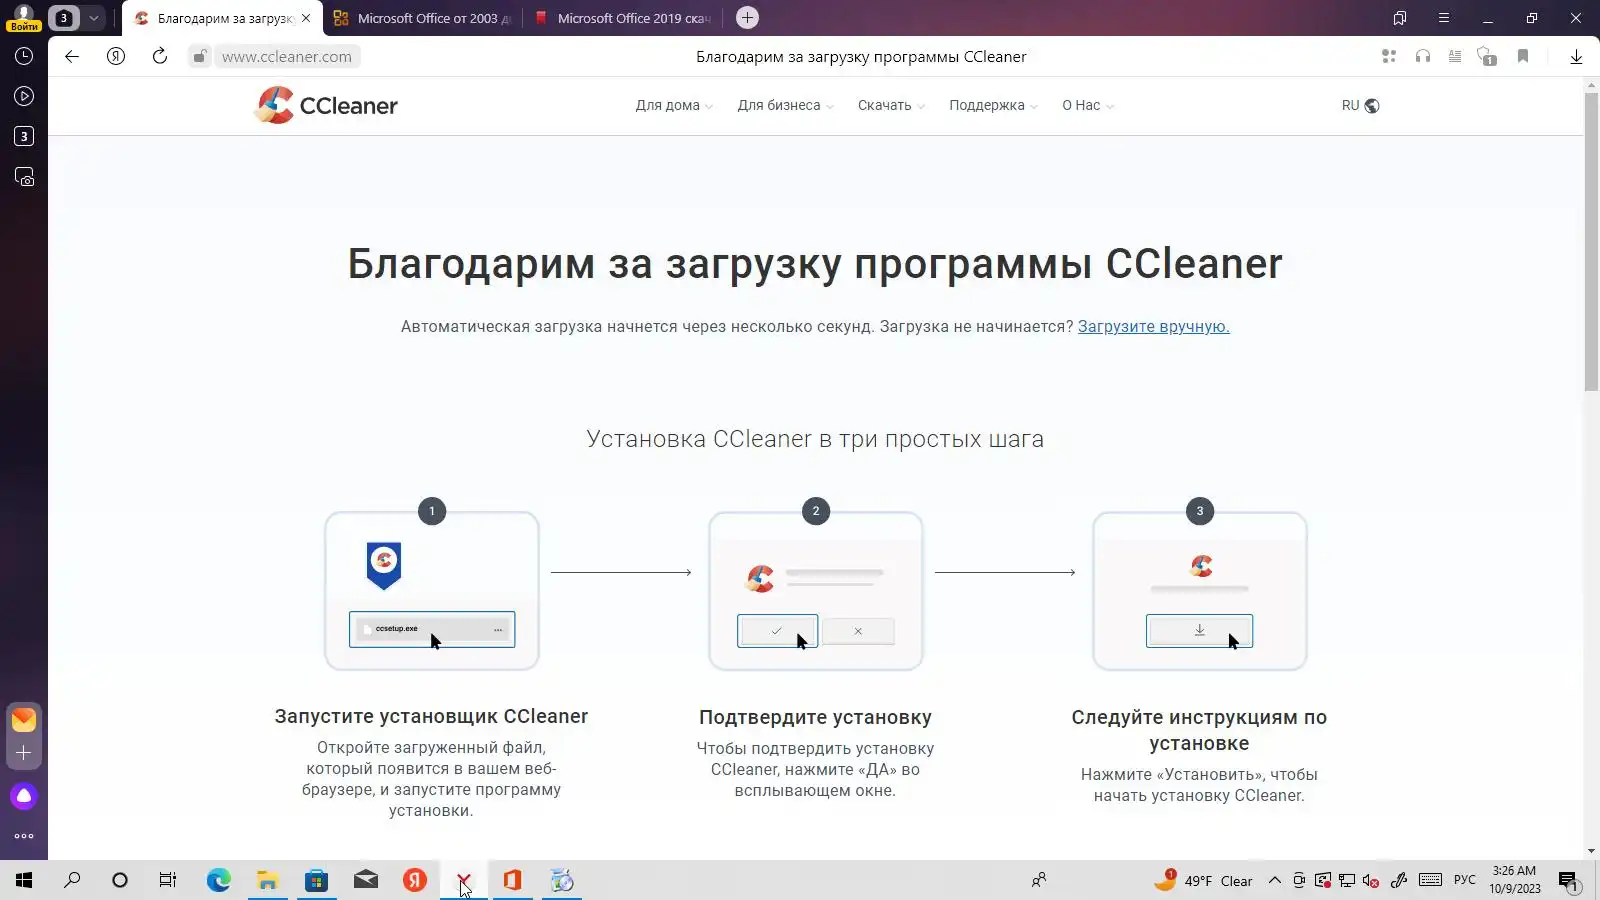Click the page vertical scrollbar thumb
The image size is (1600, 900).
[x=1592, y=242]
